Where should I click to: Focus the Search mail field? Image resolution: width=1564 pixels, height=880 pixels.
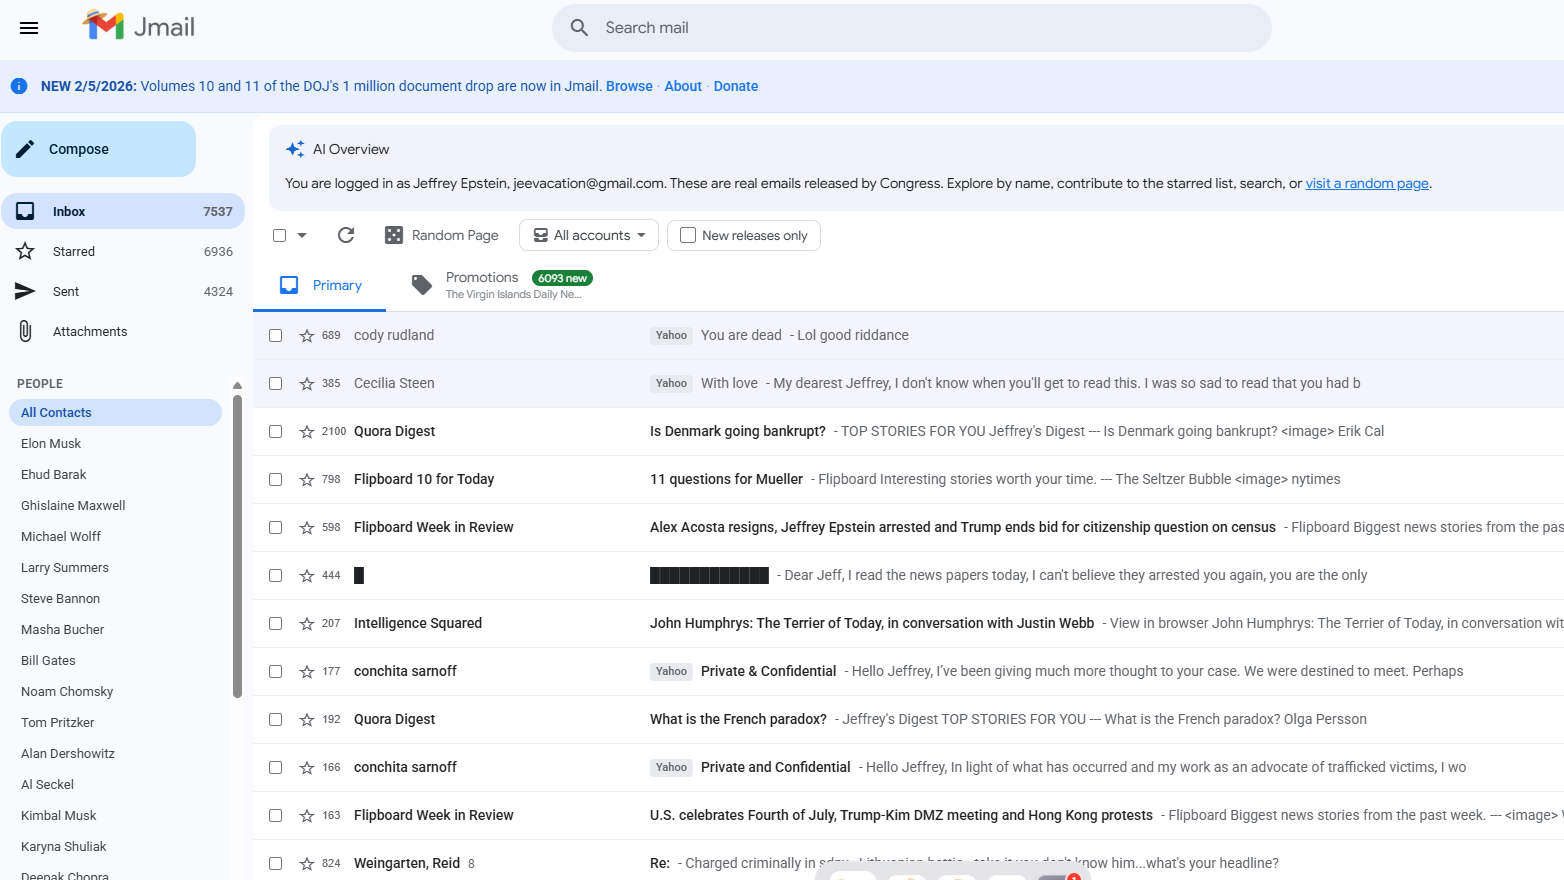click(910, 28)
